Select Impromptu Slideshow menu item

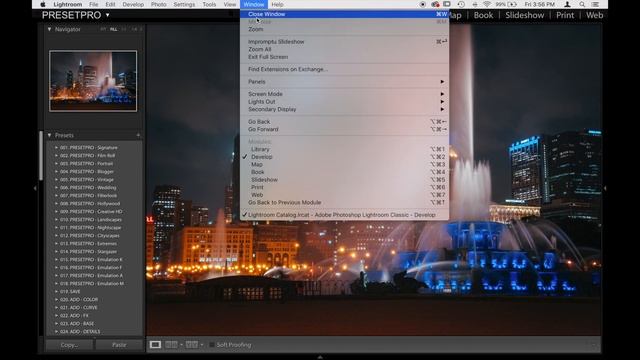tap(344, 42)
